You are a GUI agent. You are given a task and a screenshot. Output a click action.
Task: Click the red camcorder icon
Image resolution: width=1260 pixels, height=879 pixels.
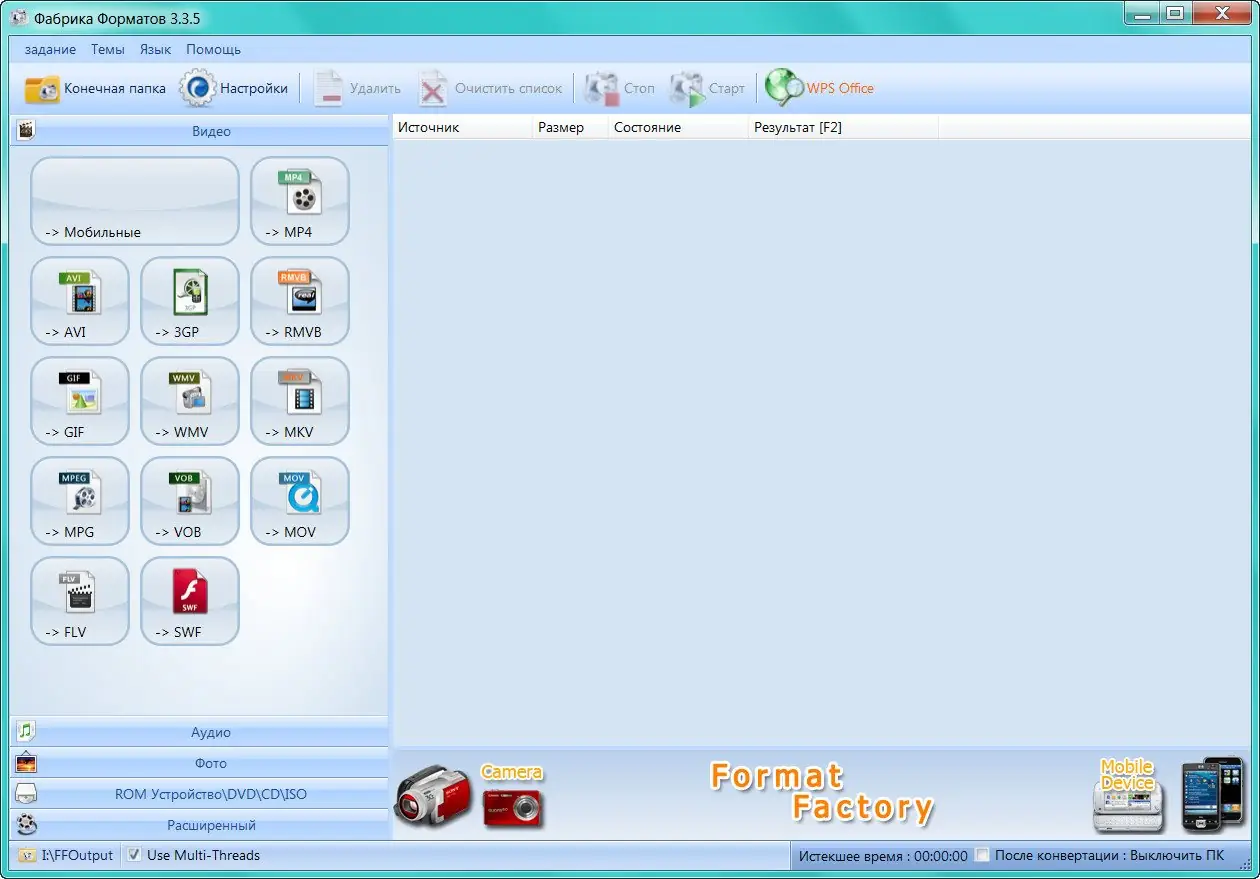pos(432,796)
